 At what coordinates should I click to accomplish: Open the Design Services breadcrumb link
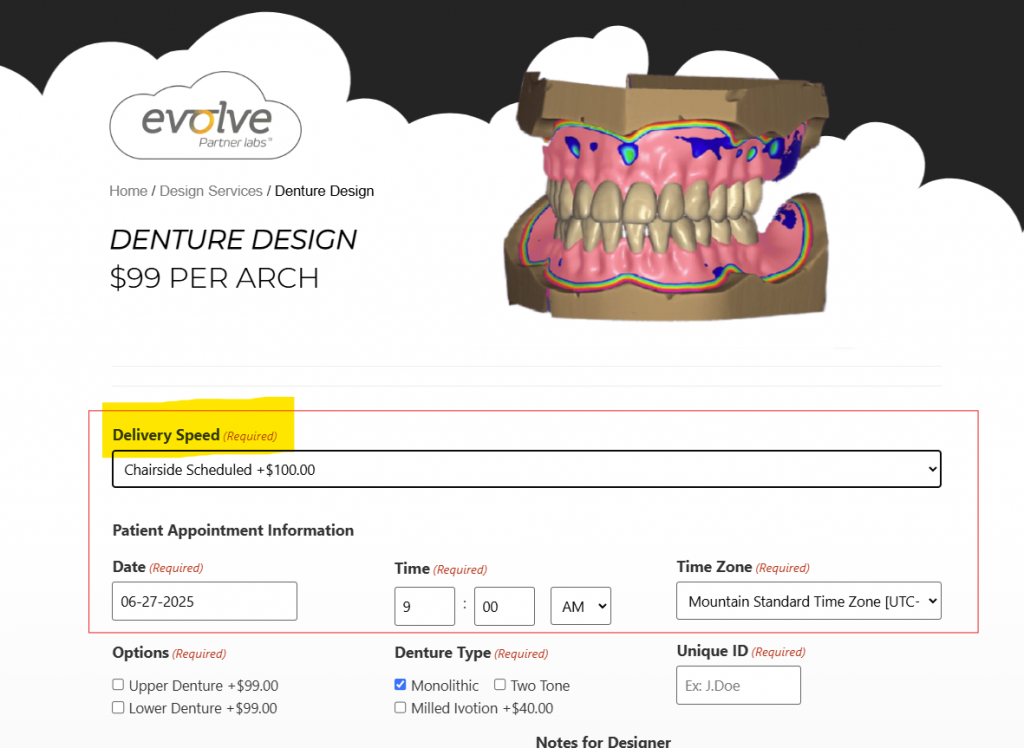[211, 191]
